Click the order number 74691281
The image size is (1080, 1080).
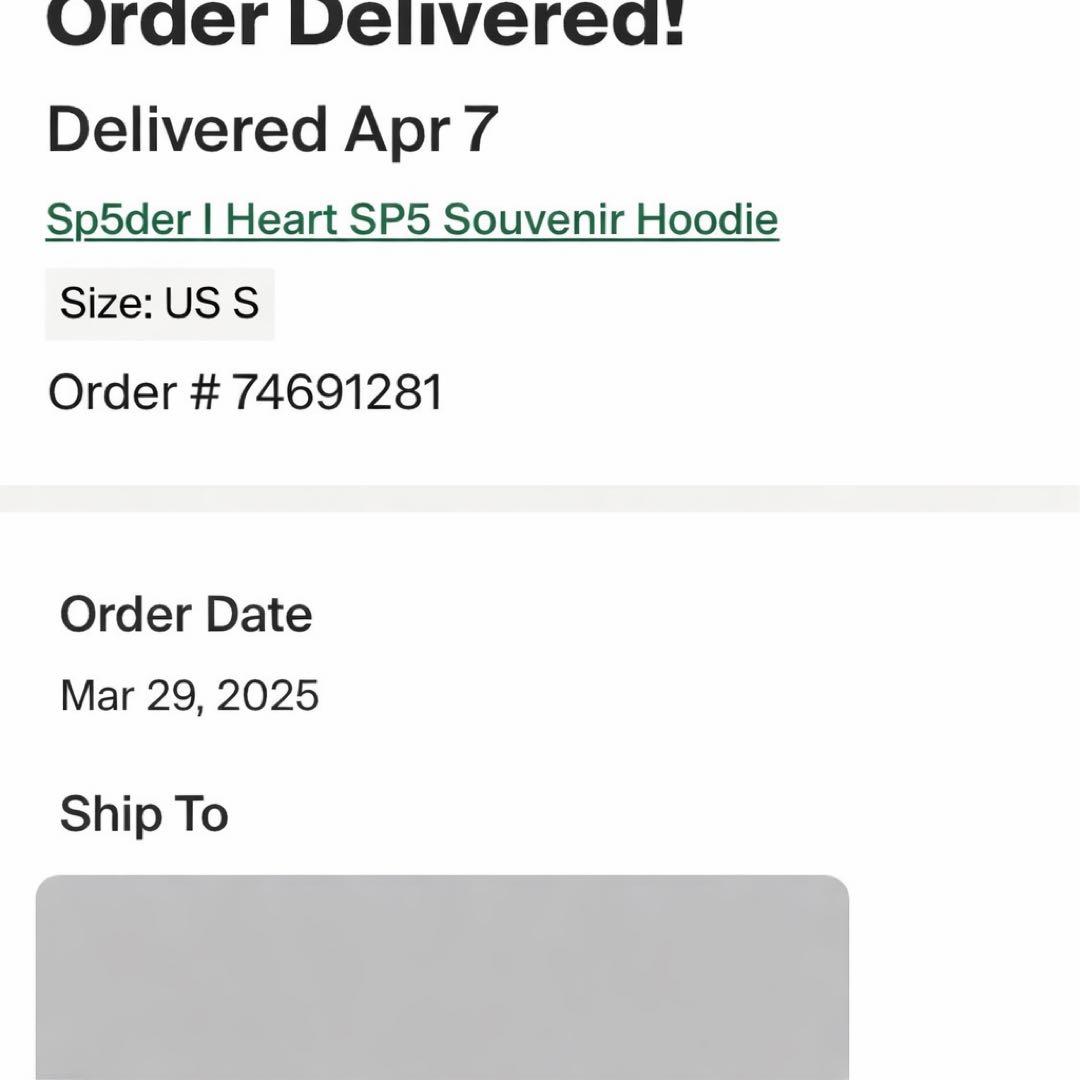coord(337,392)
